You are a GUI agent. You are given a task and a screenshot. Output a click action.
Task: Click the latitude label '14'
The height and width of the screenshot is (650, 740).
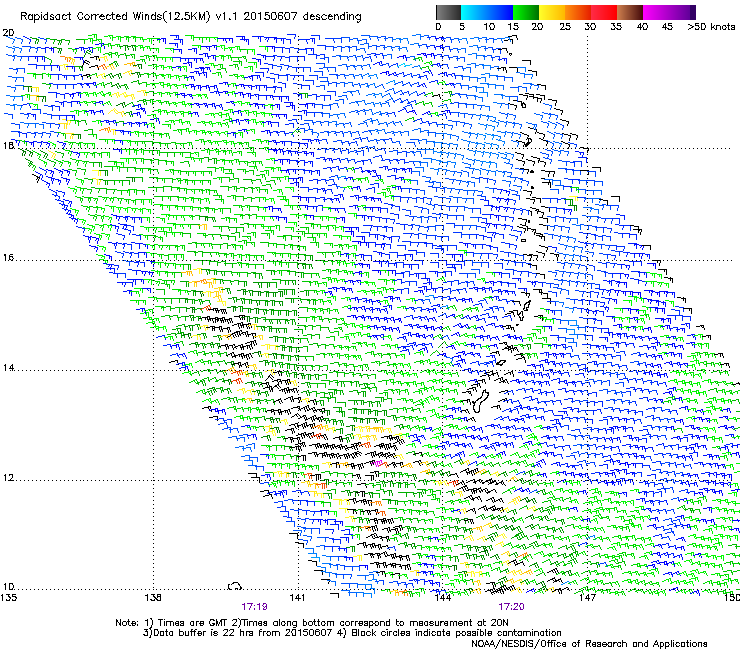point(8,368)
